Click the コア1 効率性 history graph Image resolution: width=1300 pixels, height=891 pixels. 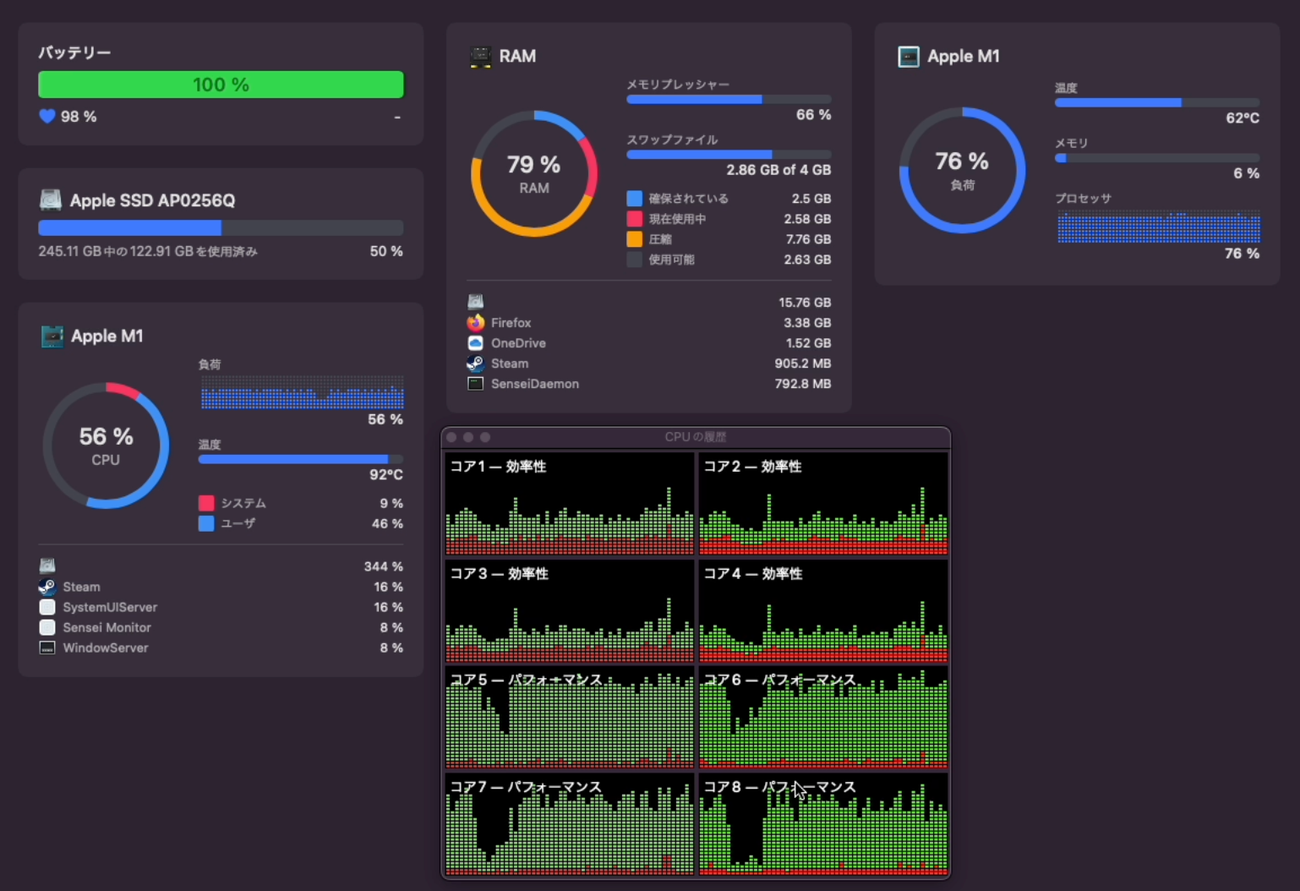pyautogui.click(x=569, y=504)
